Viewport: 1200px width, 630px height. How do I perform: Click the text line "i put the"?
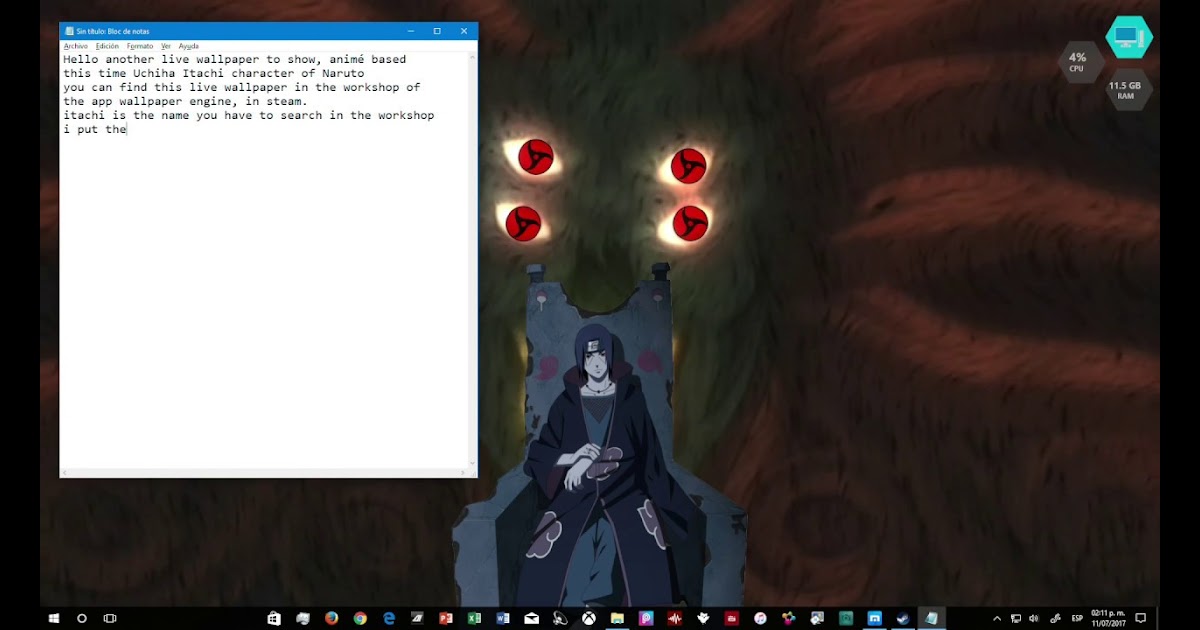pyautogui.click(x=95, y=130)
